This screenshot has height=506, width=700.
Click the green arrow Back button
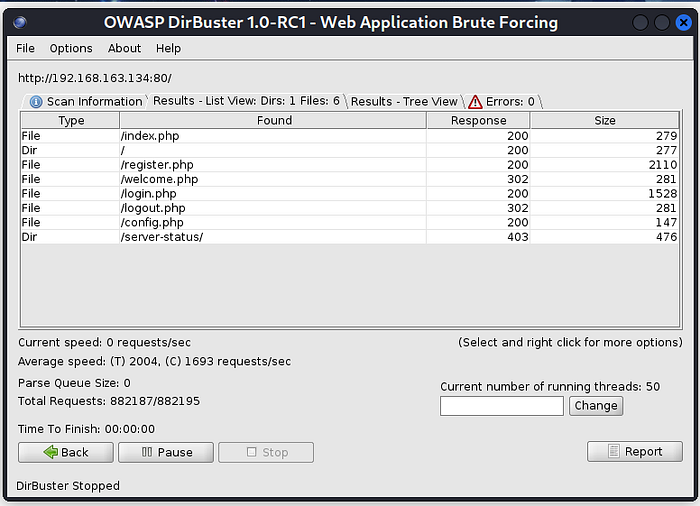(x=66, y=452)
